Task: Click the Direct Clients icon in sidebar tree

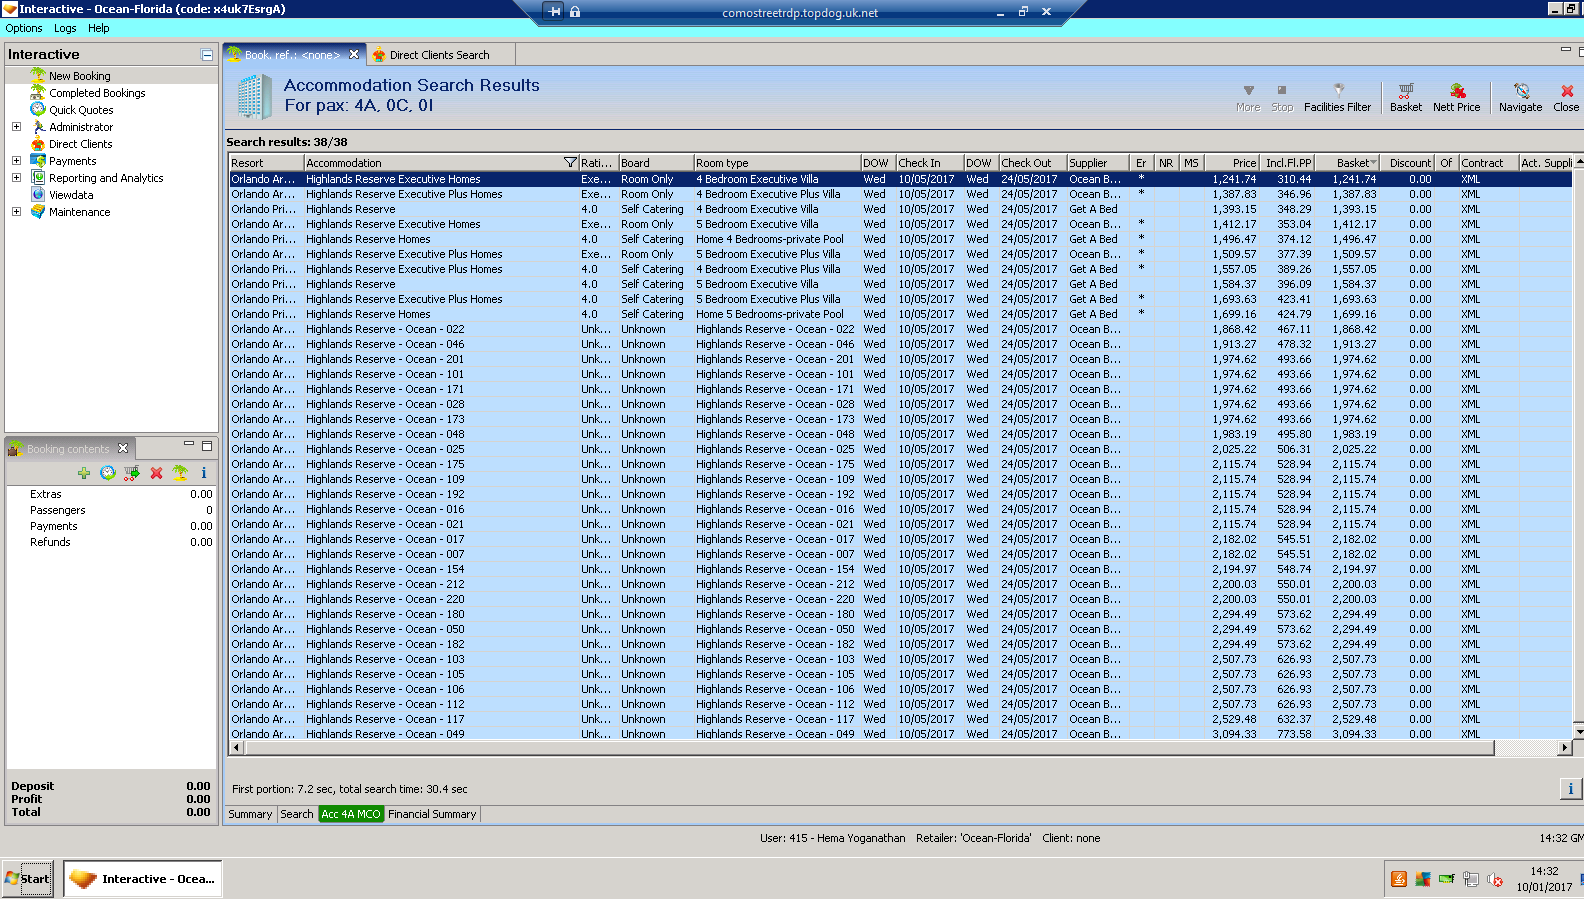Action: click(x=38, y=143)
